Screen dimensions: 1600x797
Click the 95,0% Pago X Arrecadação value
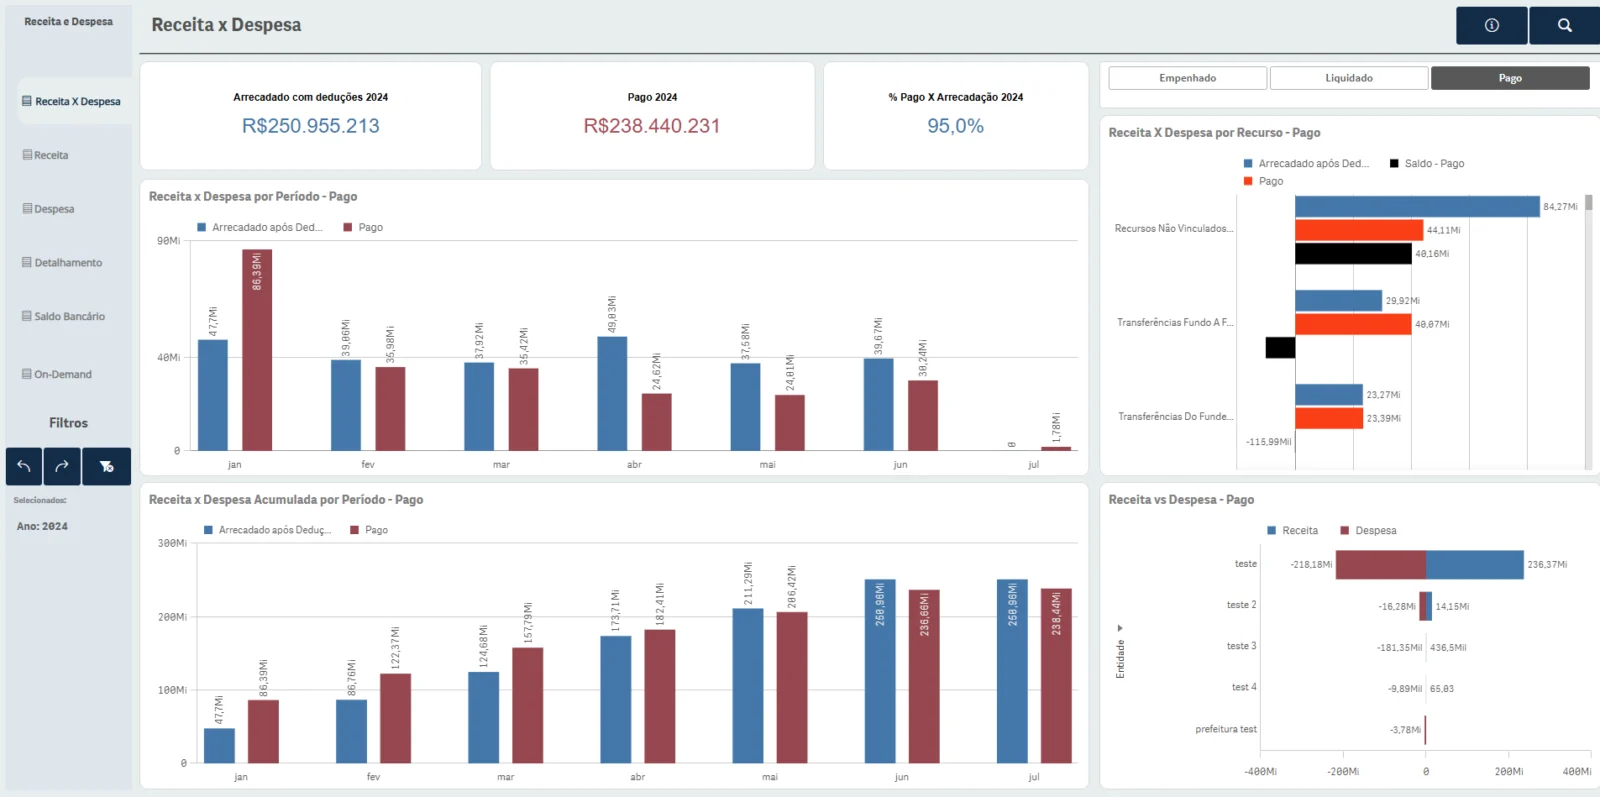click(x=955, y=126)
